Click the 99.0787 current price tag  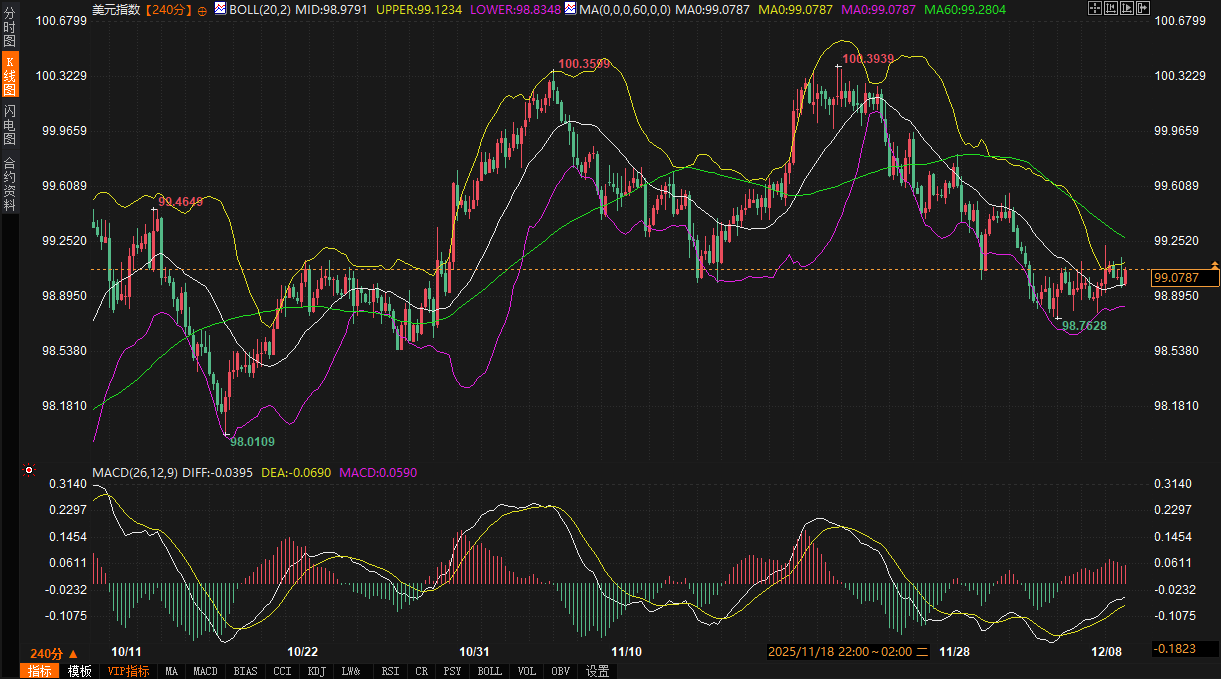(1176, 277)
